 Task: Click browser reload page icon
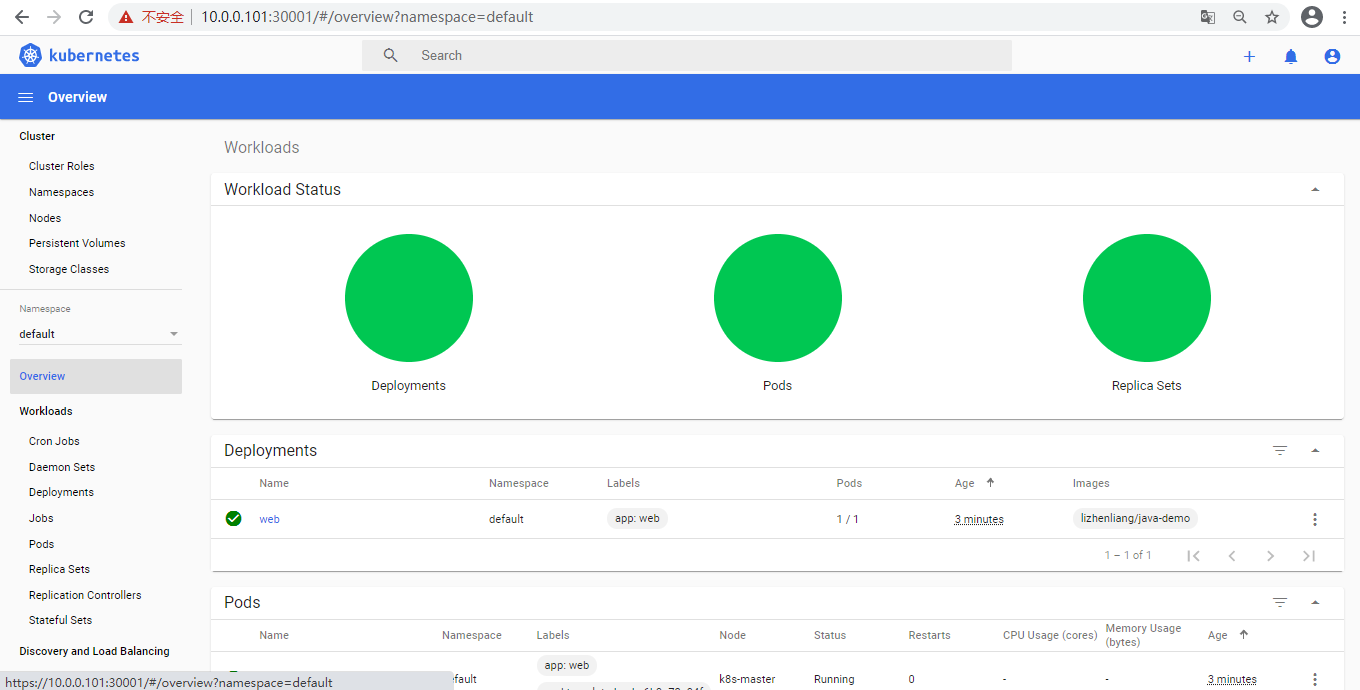pos(86,17)
